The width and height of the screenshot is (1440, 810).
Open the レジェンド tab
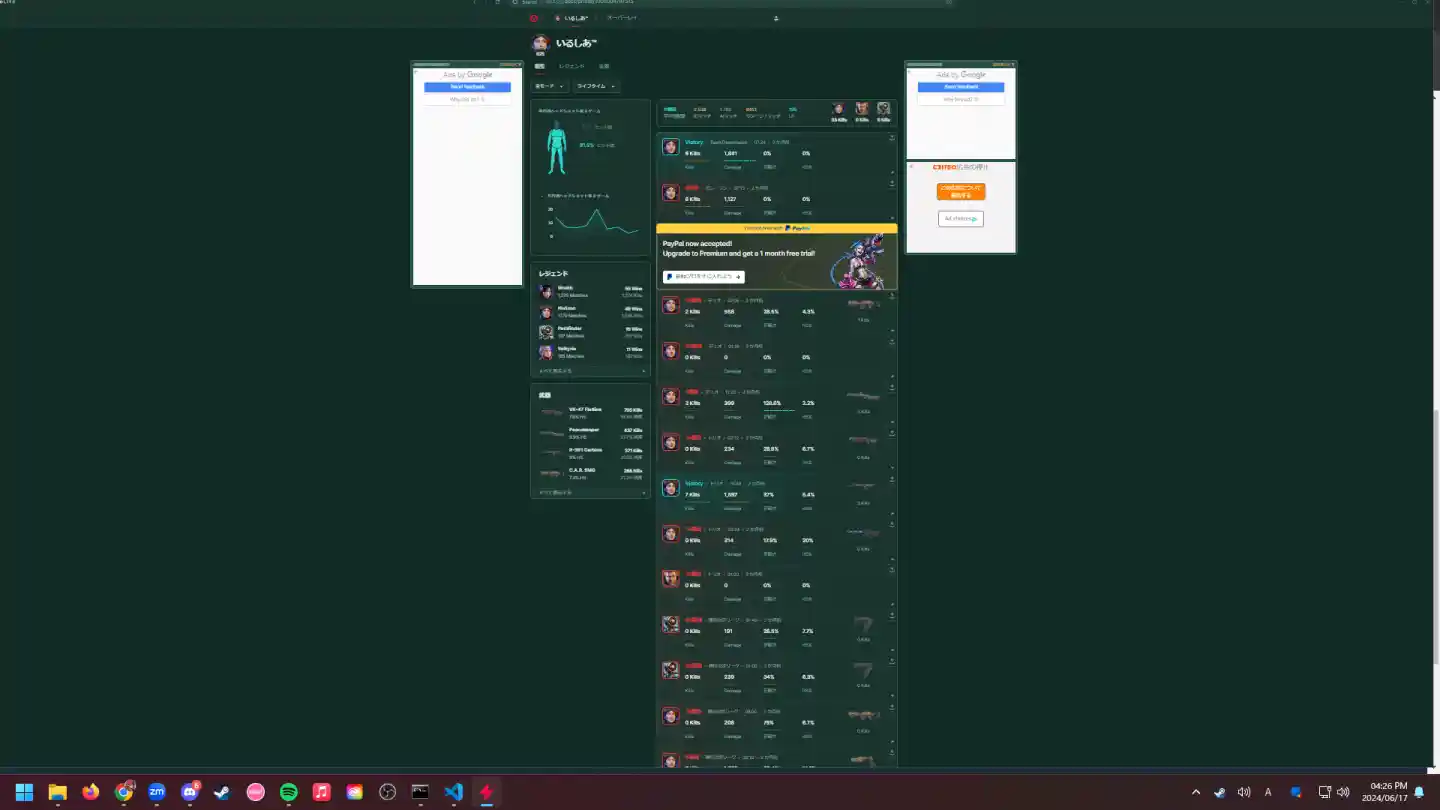[571, 66]
